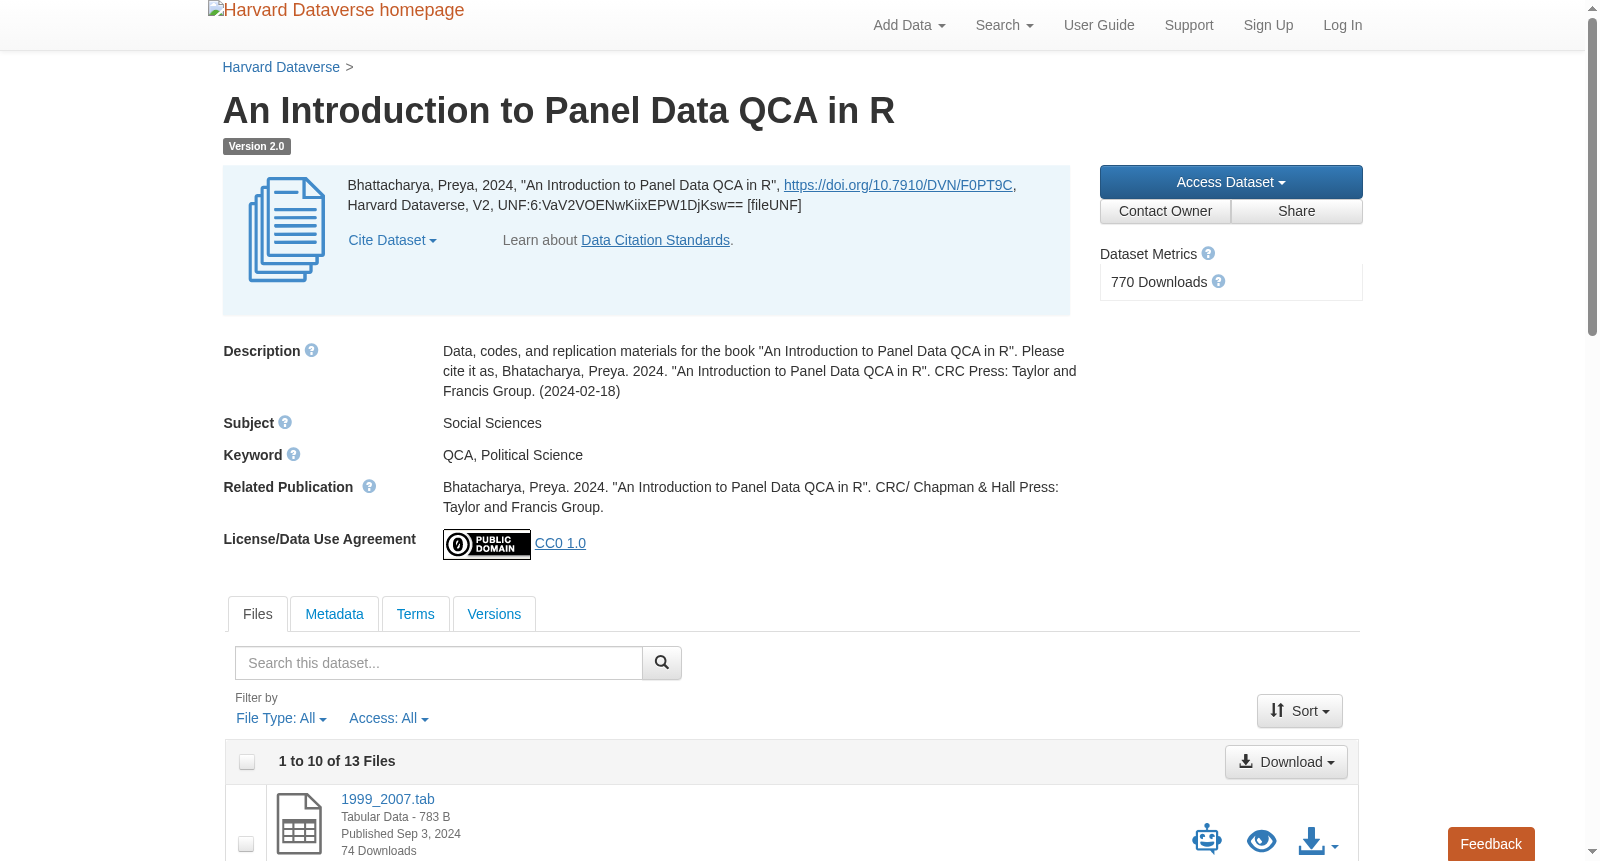1600x861 pixels.
Task: Click the Subject help question icon
Action: 285,423
